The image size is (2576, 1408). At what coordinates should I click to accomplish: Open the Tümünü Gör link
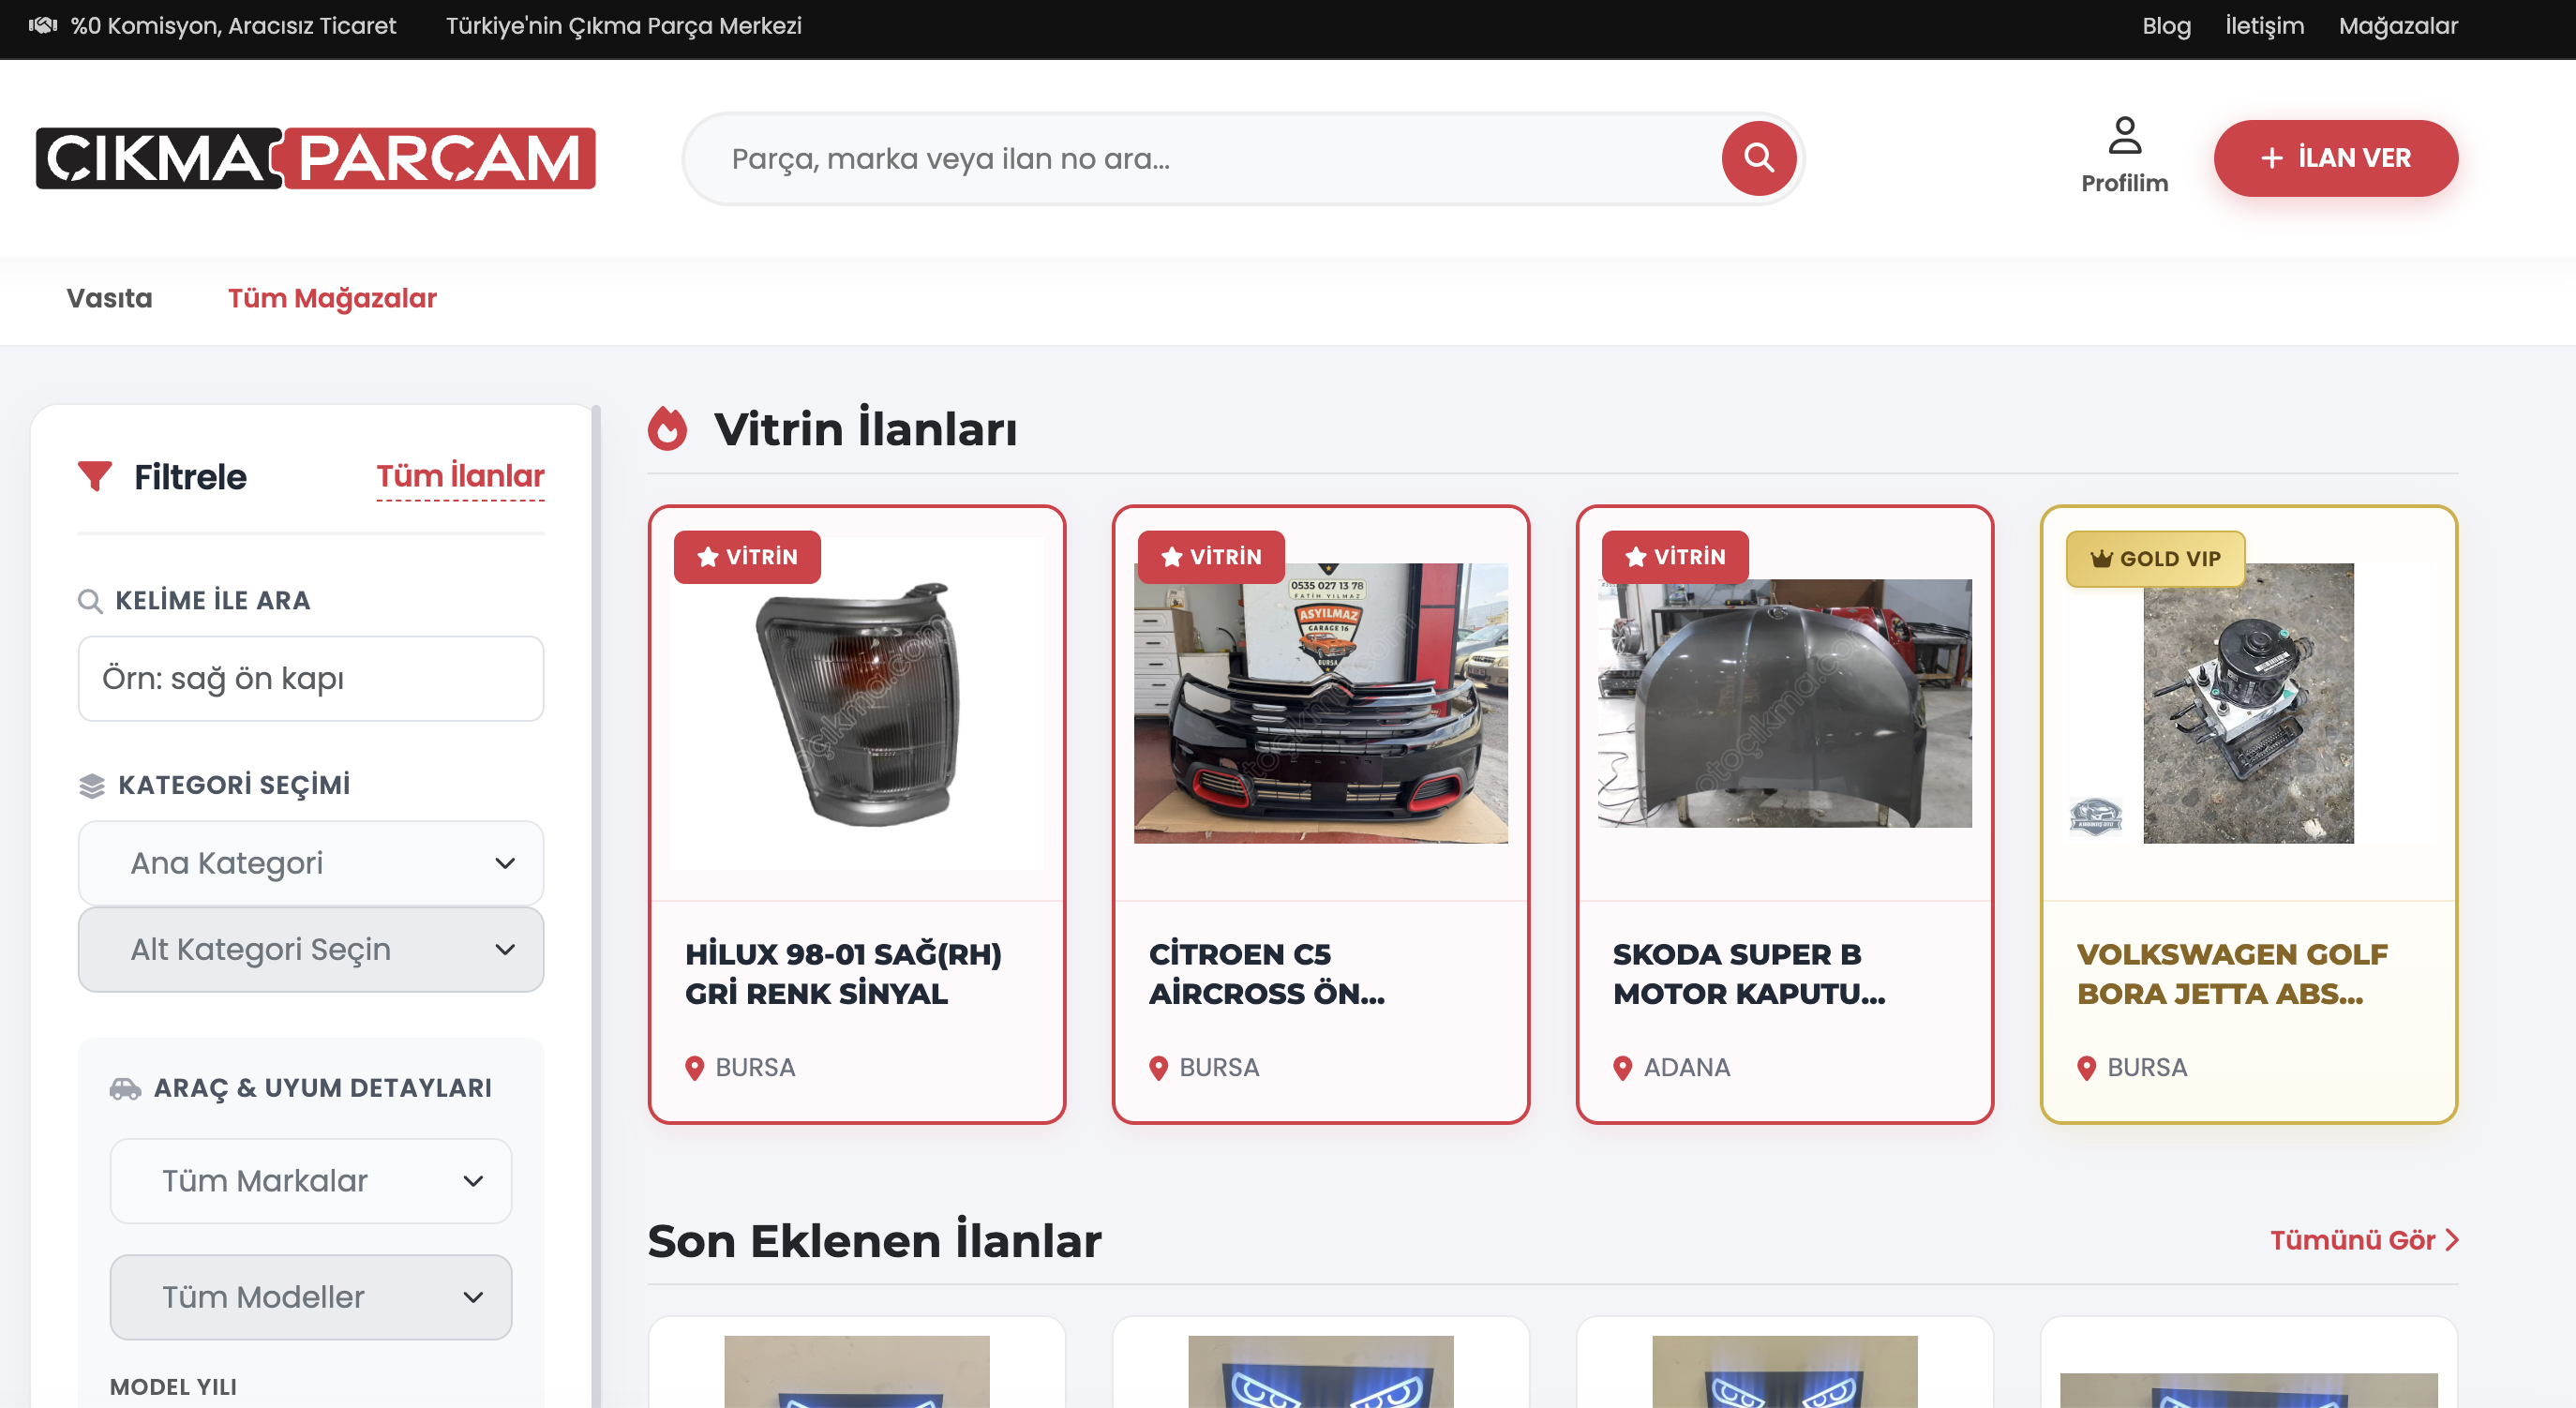coord(2363,1240)
